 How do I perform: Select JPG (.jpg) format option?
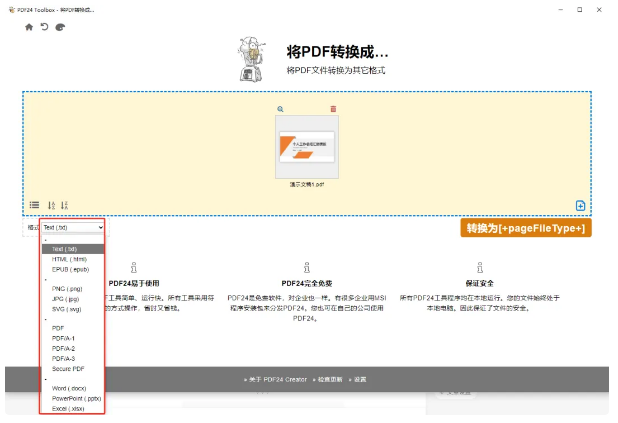pos(67,298)
